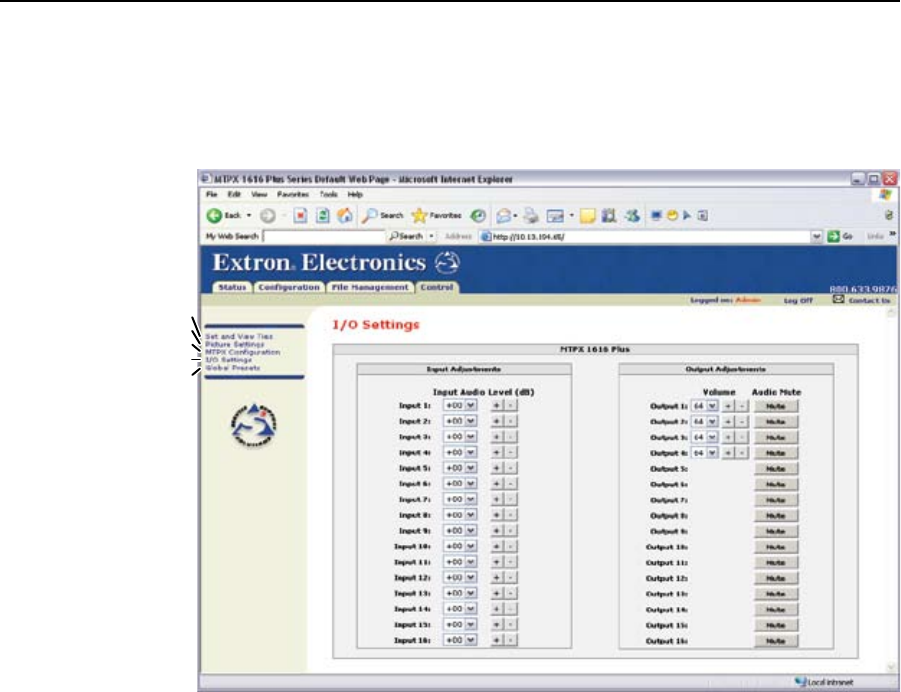Open MTPX Configuration sidebar link
This screenshot has height=692, width=901.
tap(242, 352)
